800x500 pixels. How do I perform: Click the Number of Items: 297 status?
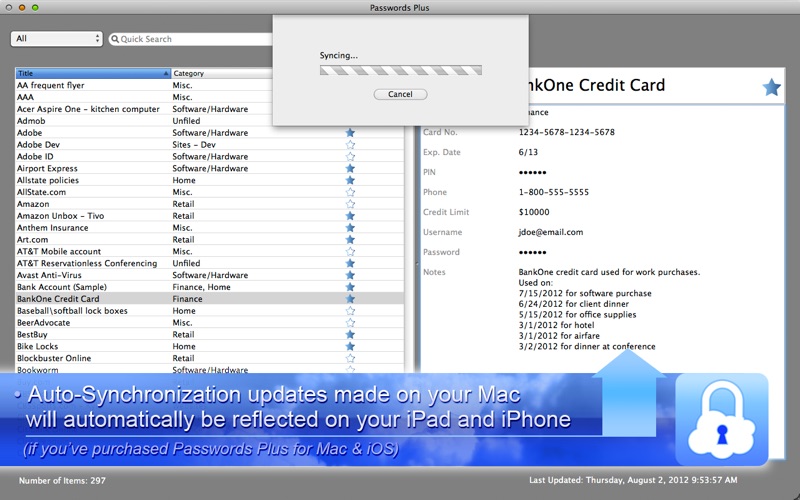62,481
